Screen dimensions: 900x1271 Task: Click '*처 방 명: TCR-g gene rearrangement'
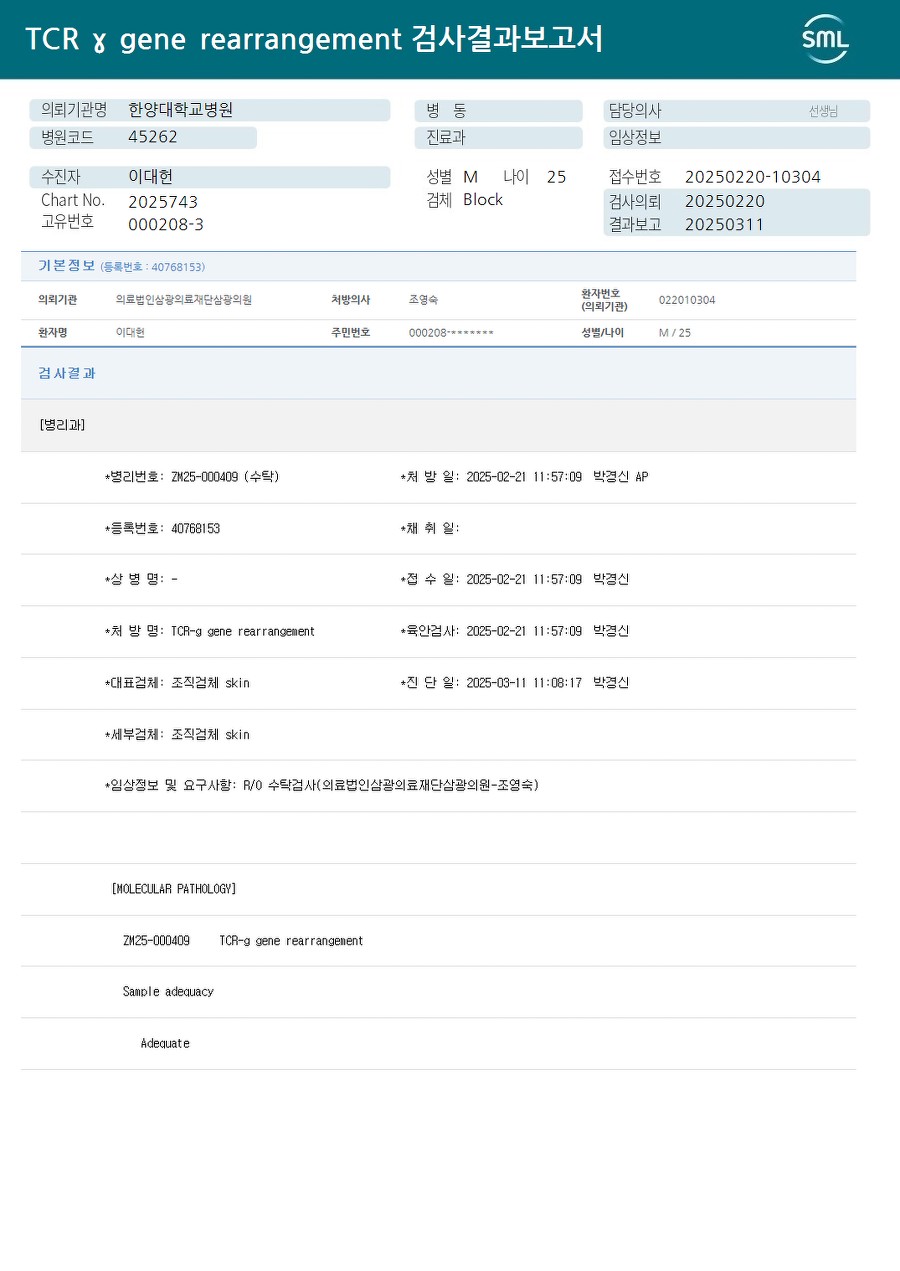[x=210, y=631]
